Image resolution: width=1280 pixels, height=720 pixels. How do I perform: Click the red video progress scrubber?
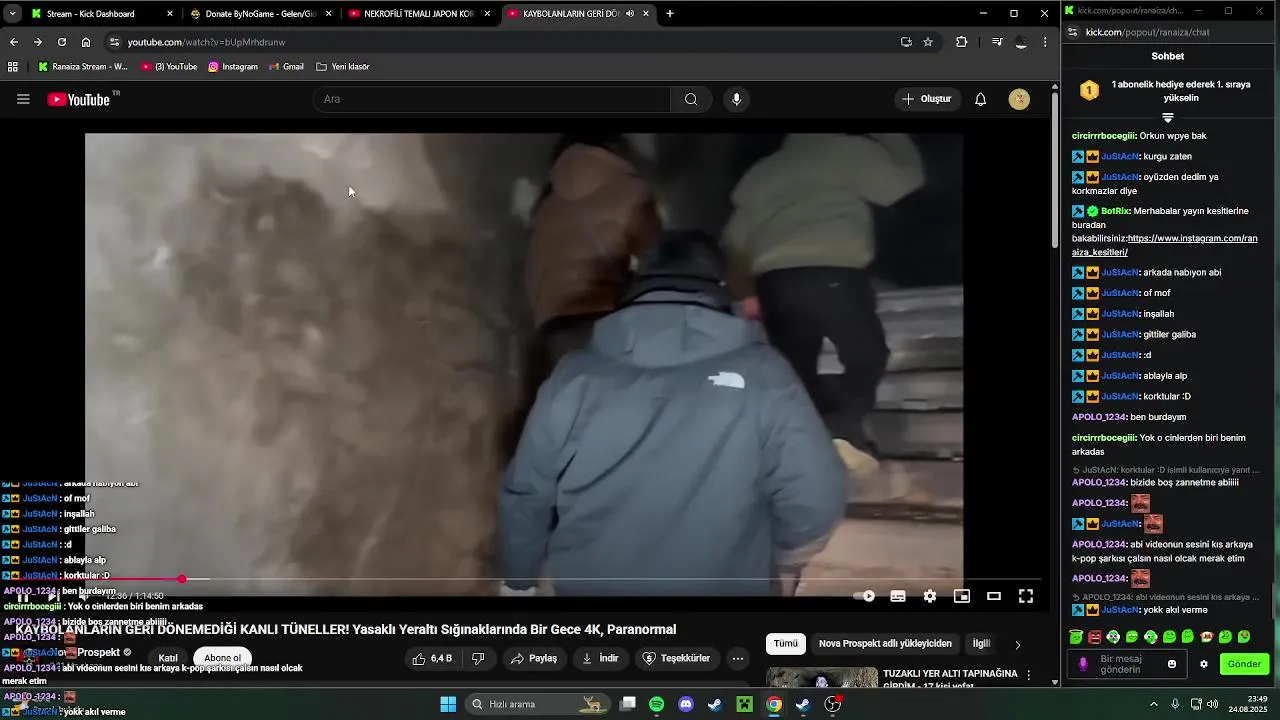[182, 579]
